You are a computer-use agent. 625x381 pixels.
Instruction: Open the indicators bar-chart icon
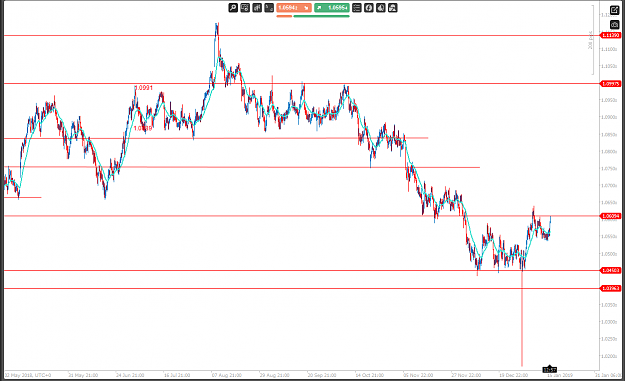[x=257, y=8]
